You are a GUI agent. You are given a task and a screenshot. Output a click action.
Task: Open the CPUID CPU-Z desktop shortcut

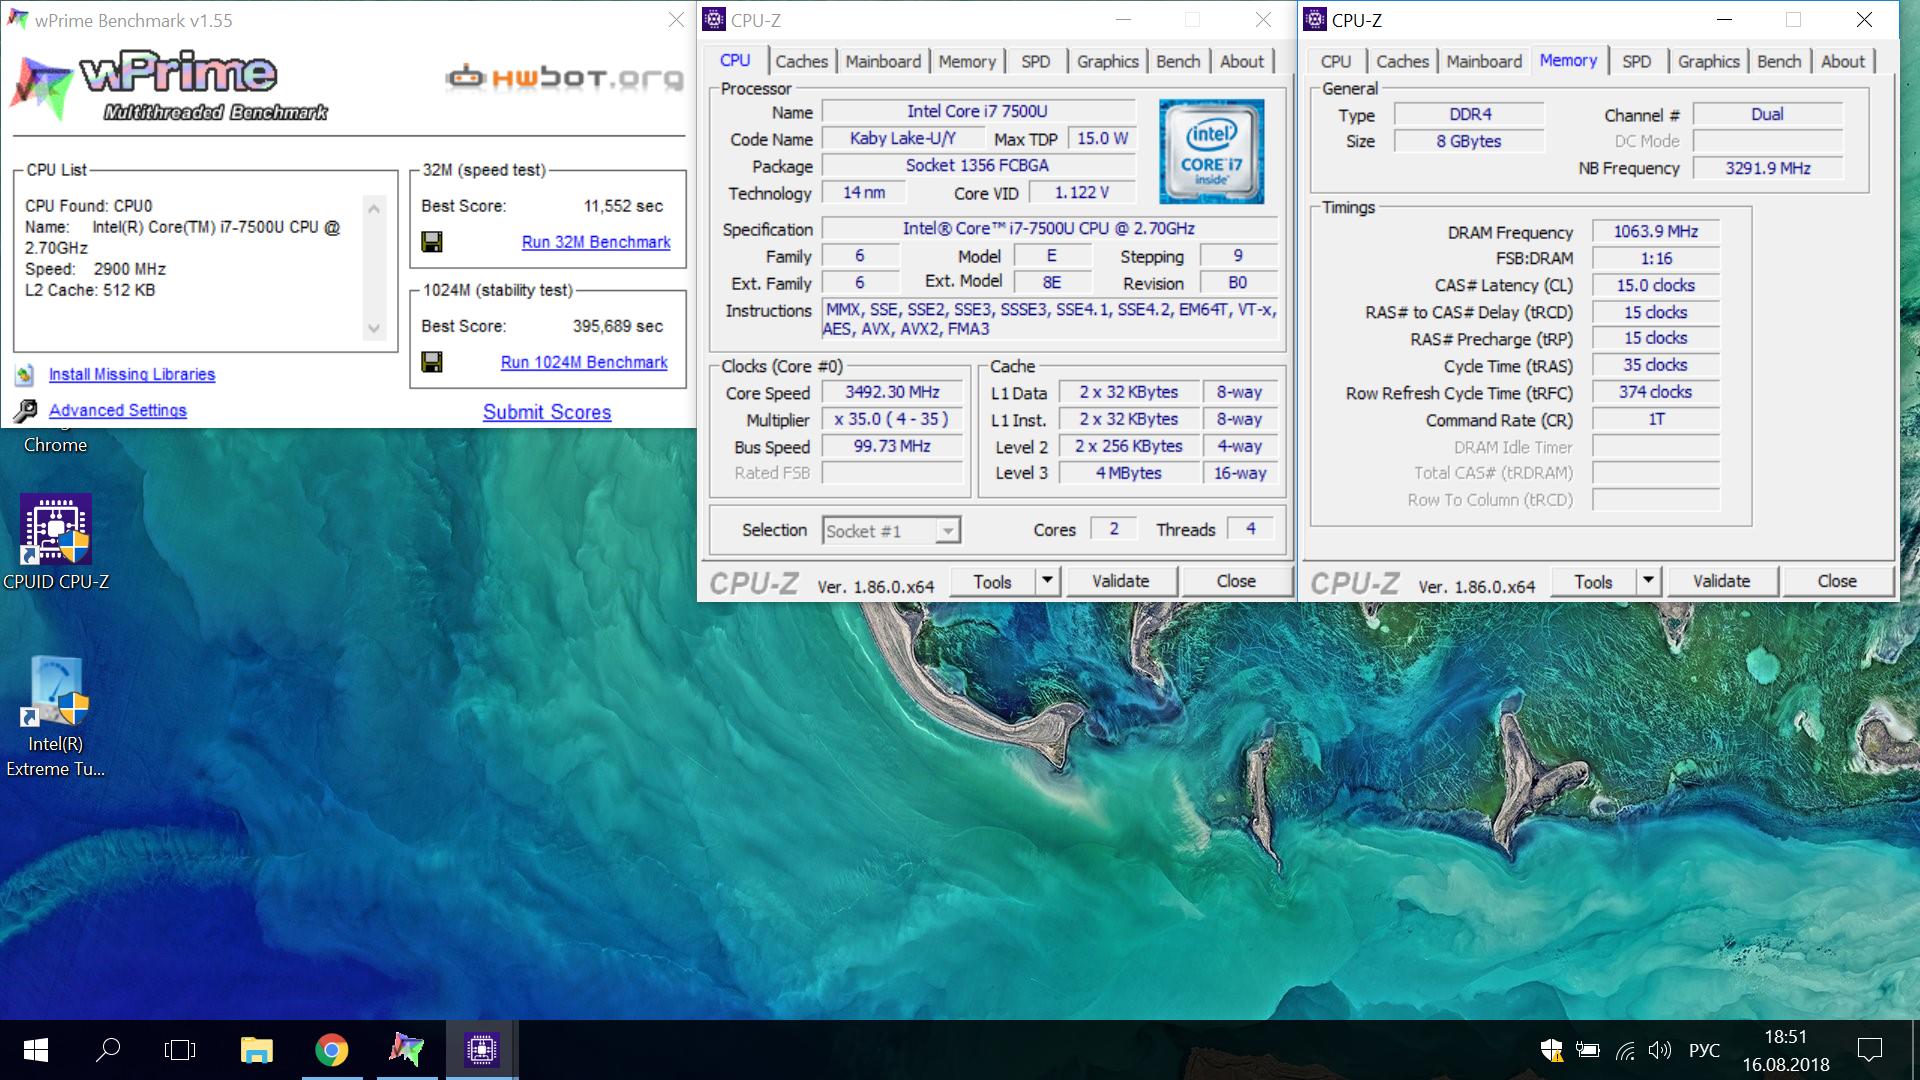coord(56,544)
